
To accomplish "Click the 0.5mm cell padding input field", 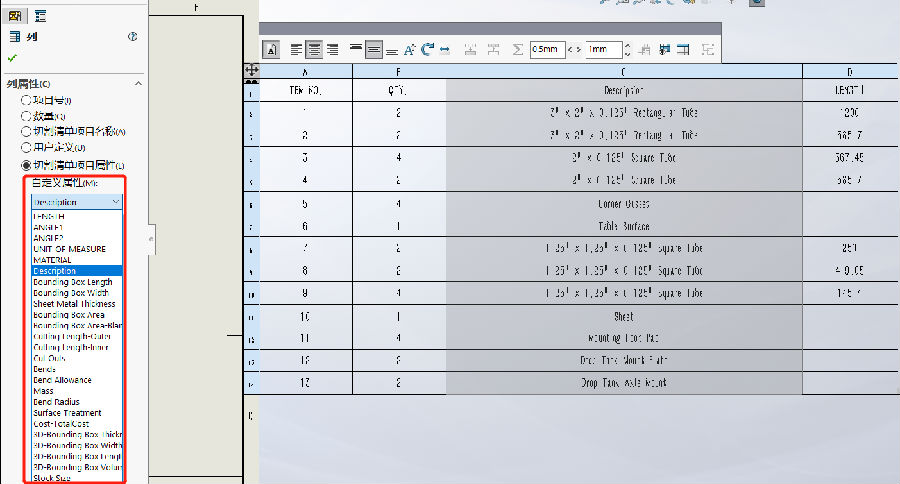I will [x=547, y=49].
